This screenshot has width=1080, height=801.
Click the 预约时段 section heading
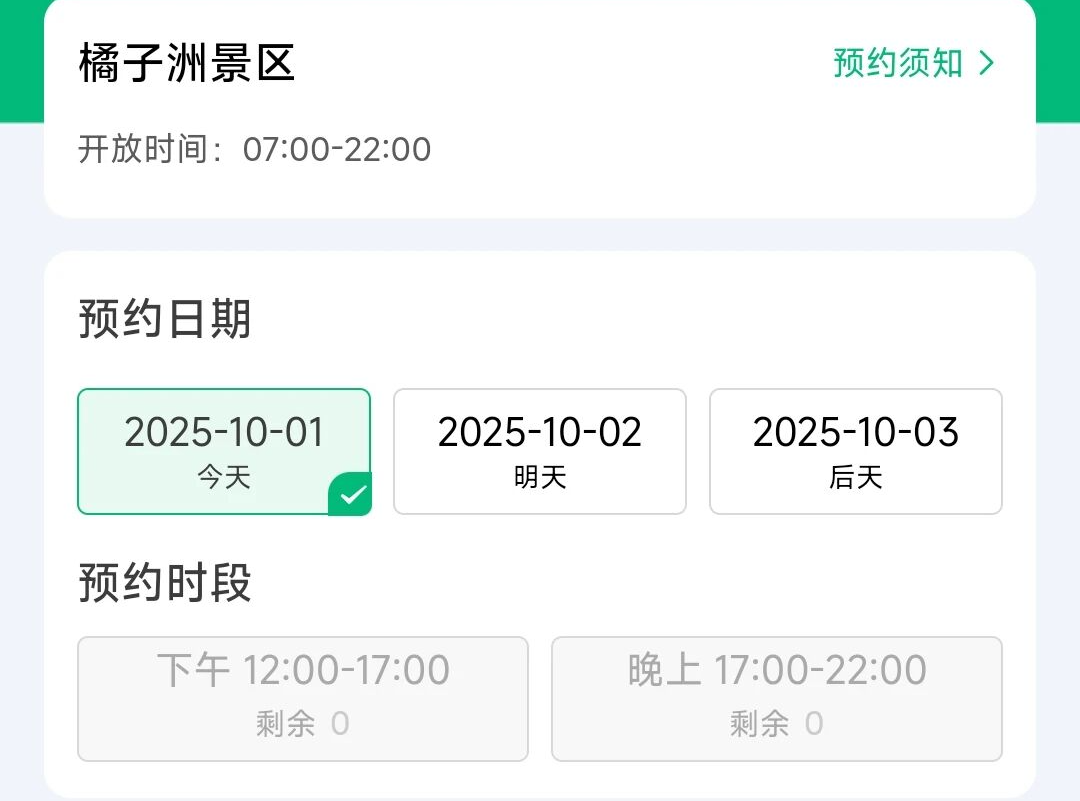click(165, 583)
